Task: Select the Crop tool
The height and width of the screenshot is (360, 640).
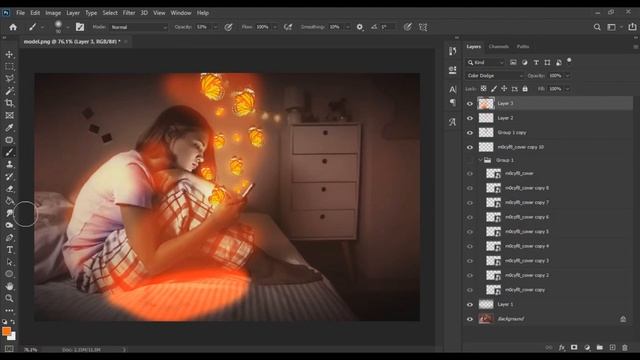Action: (x=9, y=103)
